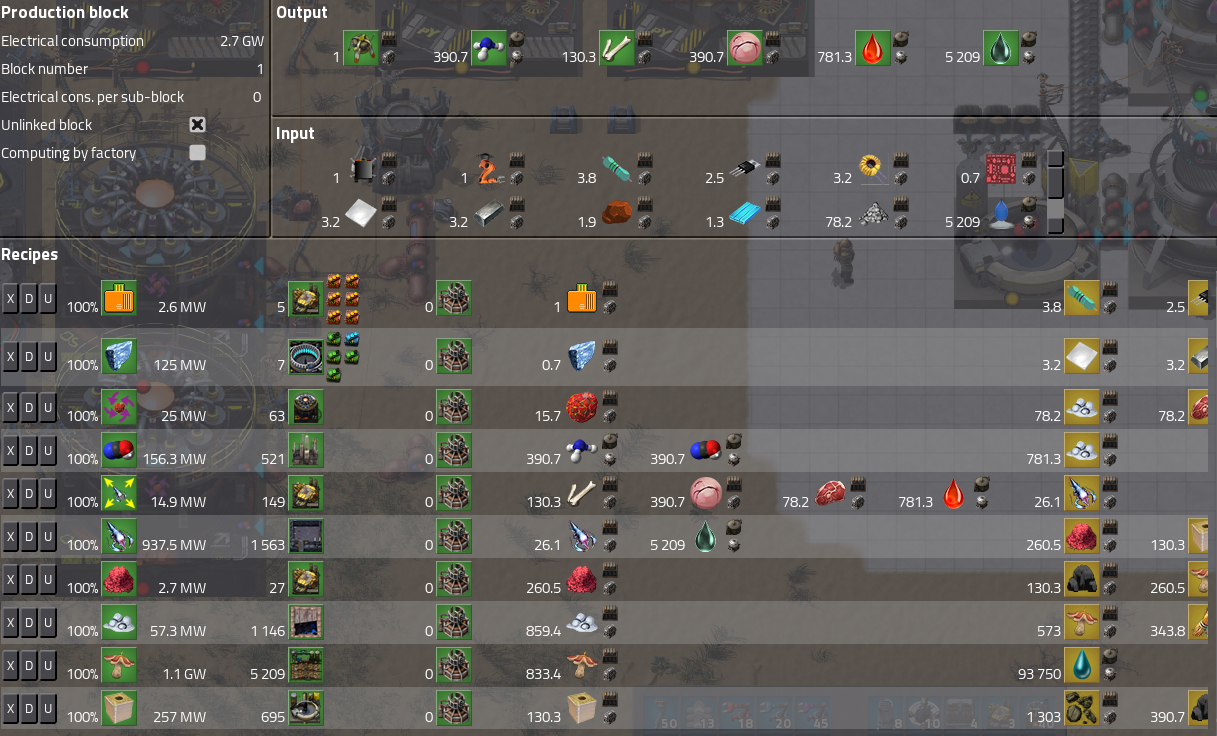Click the yellow coil item in Input panel
1217x736 pixels.
pos(874,169)
